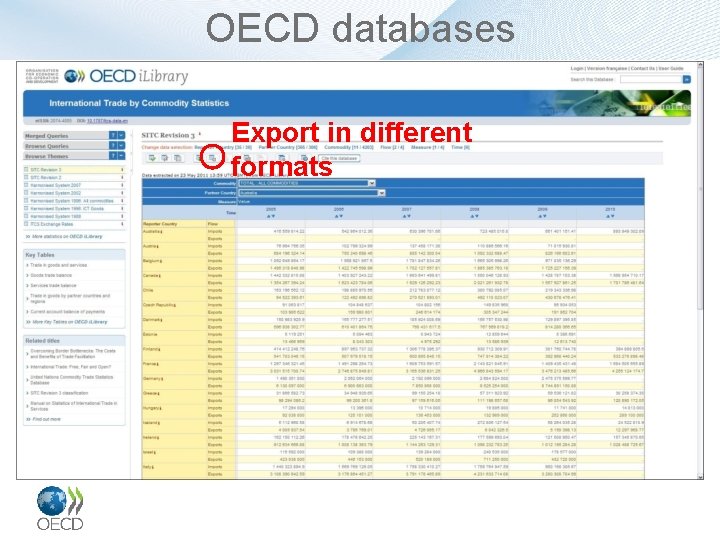Show info for Harmonised System 2002 dataset

122,193
